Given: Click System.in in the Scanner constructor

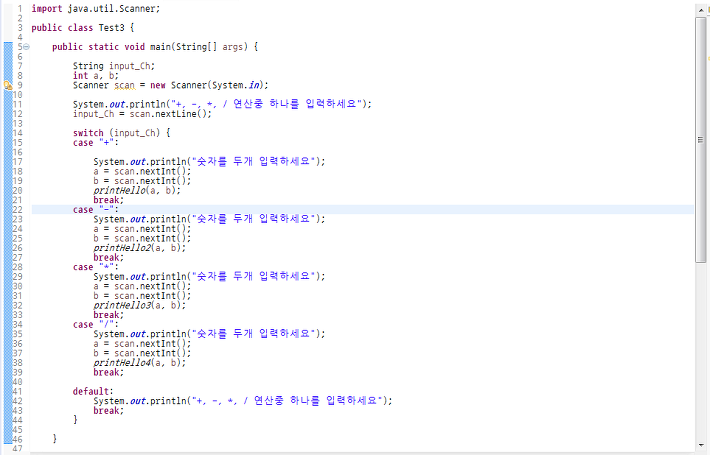Looking at the screenshot, I should [x=236, y=85].
